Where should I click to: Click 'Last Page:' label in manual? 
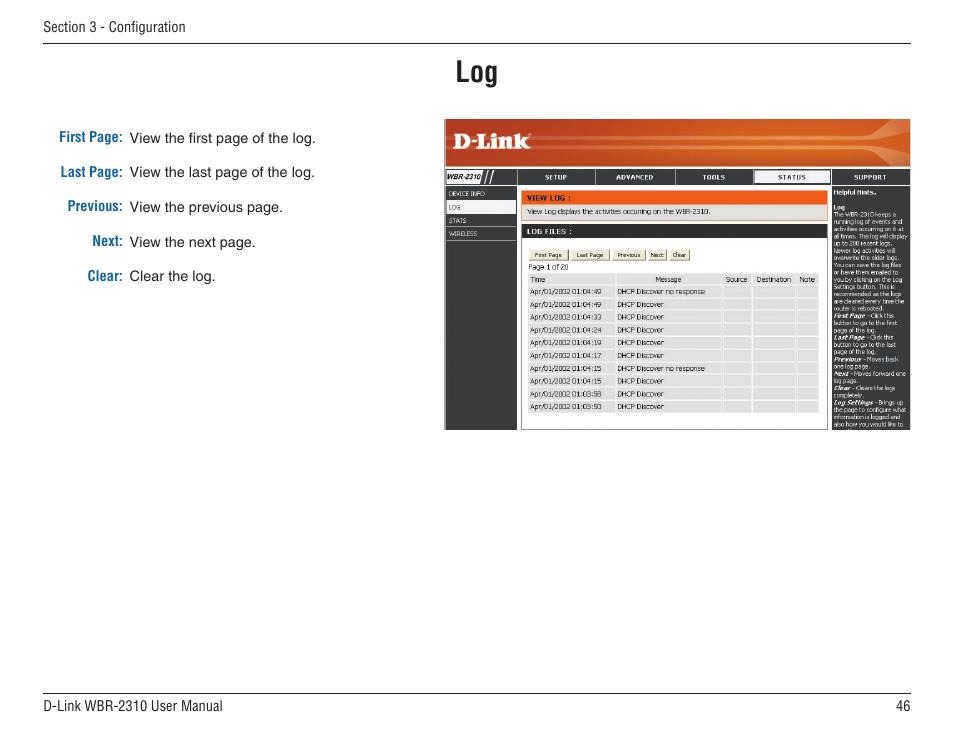(x=91, y=172)
